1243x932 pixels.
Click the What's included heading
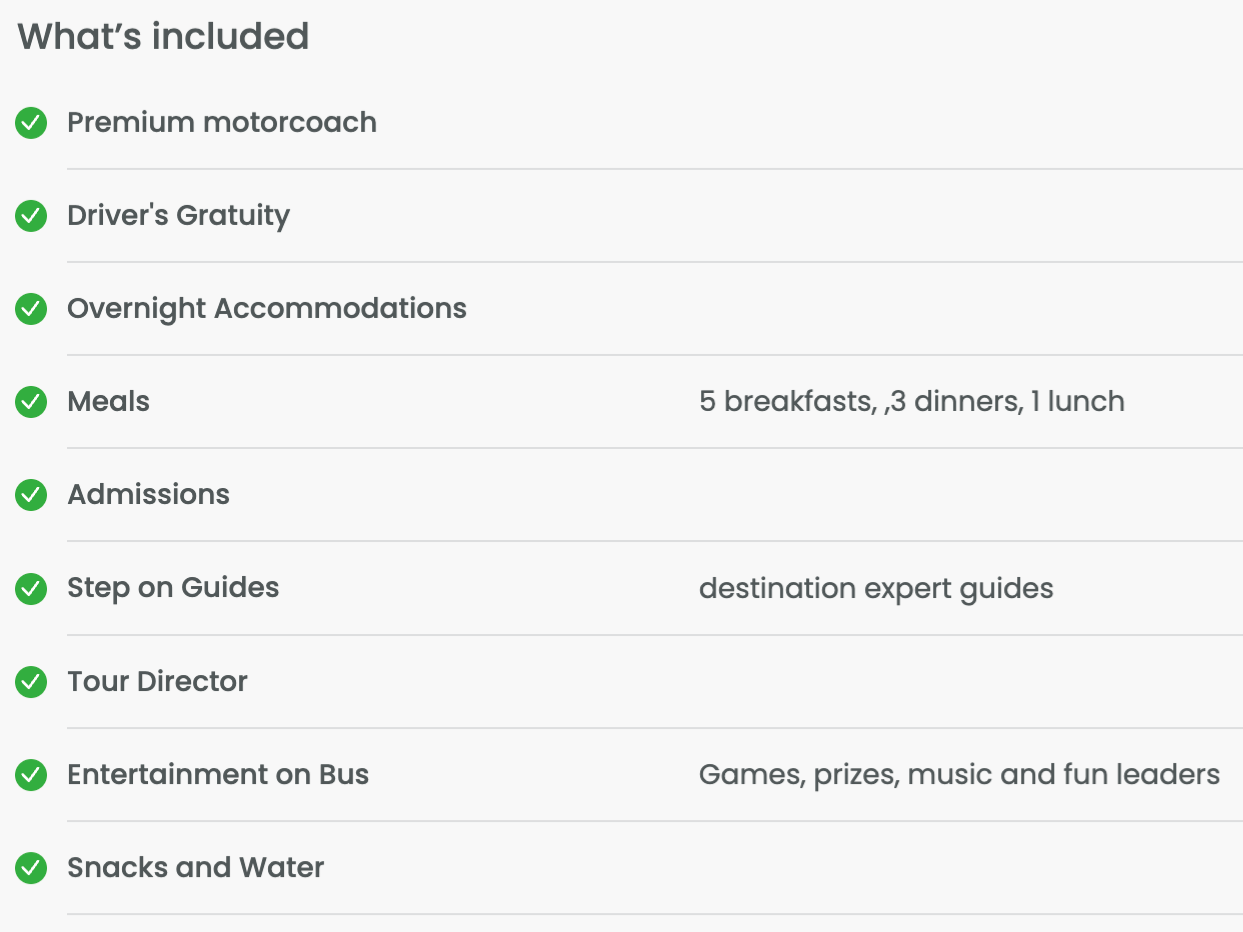point(163,37)
